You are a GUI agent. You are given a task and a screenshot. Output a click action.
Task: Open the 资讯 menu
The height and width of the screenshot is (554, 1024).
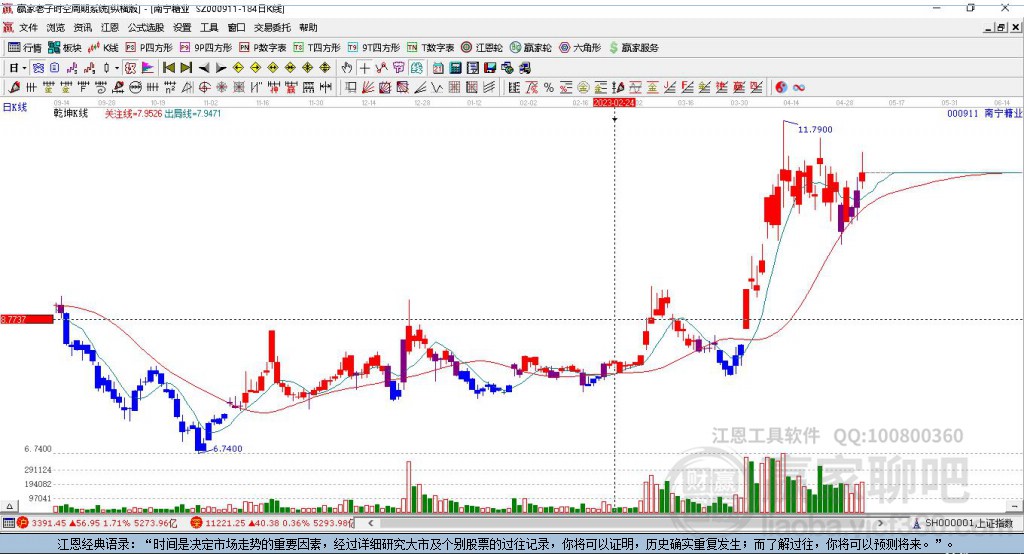[x=82, y=27]
